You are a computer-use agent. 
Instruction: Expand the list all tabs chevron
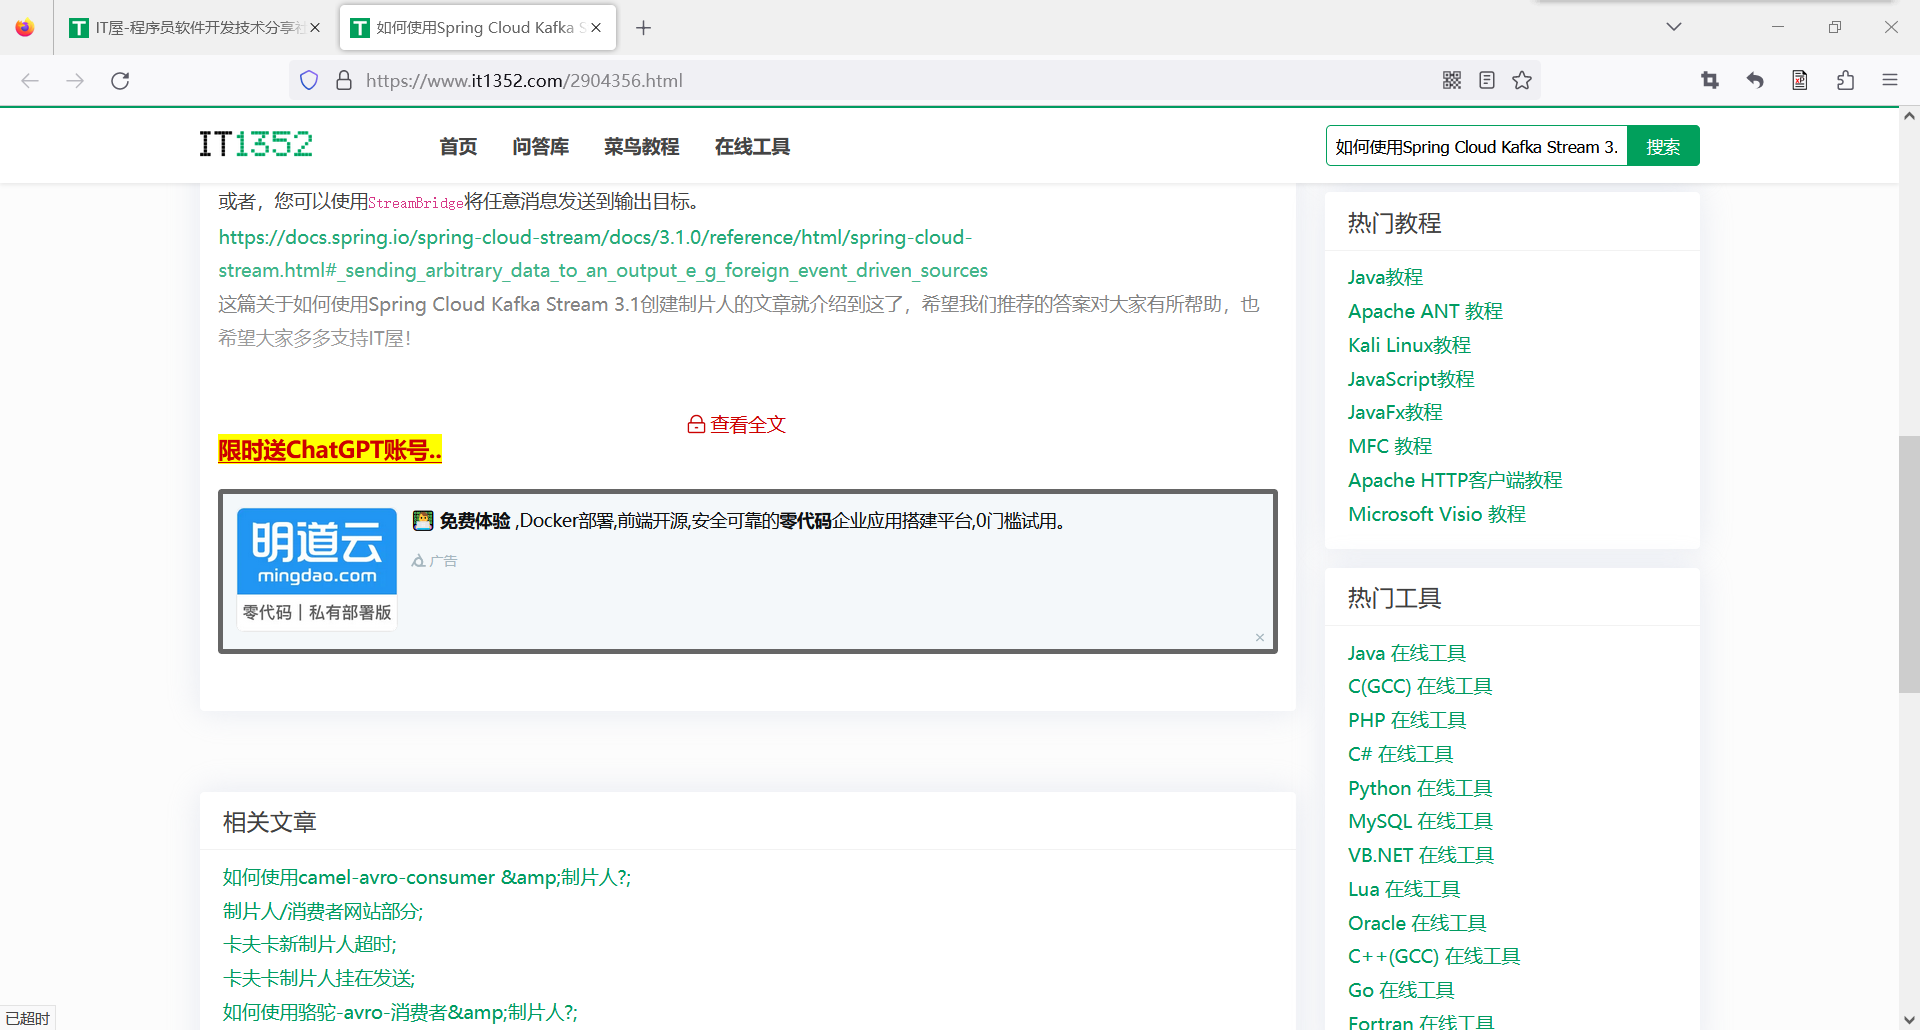(1674, 27)
